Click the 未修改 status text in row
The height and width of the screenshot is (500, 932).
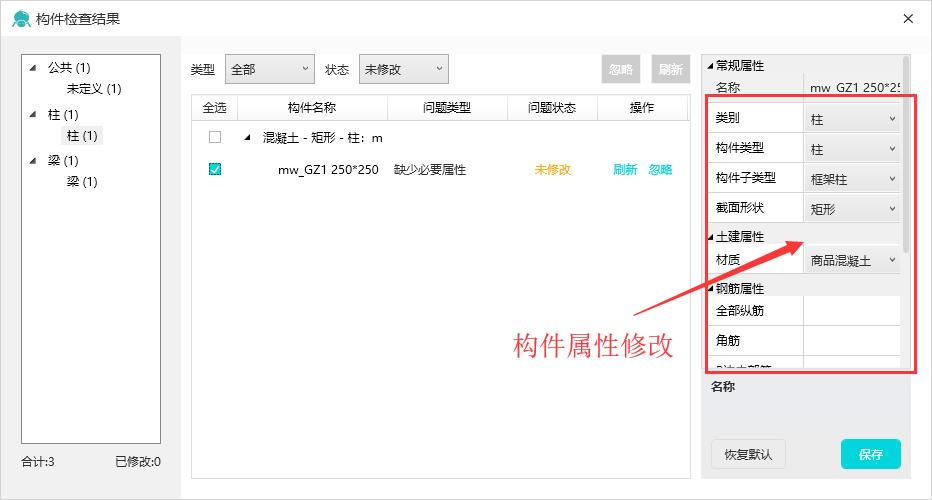pos(553,170)
